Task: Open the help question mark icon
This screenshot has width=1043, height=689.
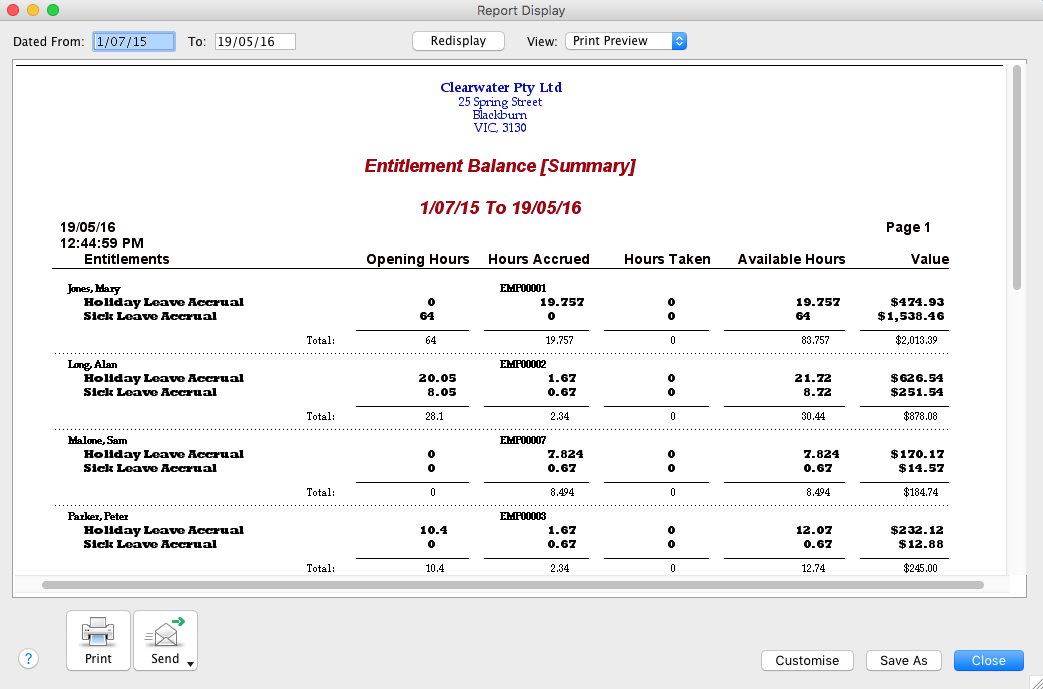Action: pos(28,659)
